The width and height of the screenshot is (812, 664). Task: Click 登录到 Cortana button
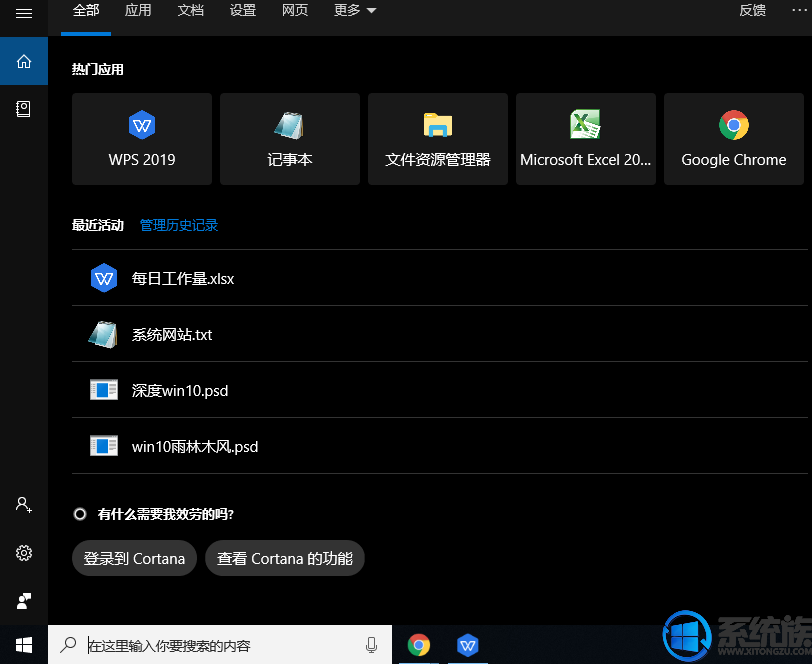pos(134,558)
